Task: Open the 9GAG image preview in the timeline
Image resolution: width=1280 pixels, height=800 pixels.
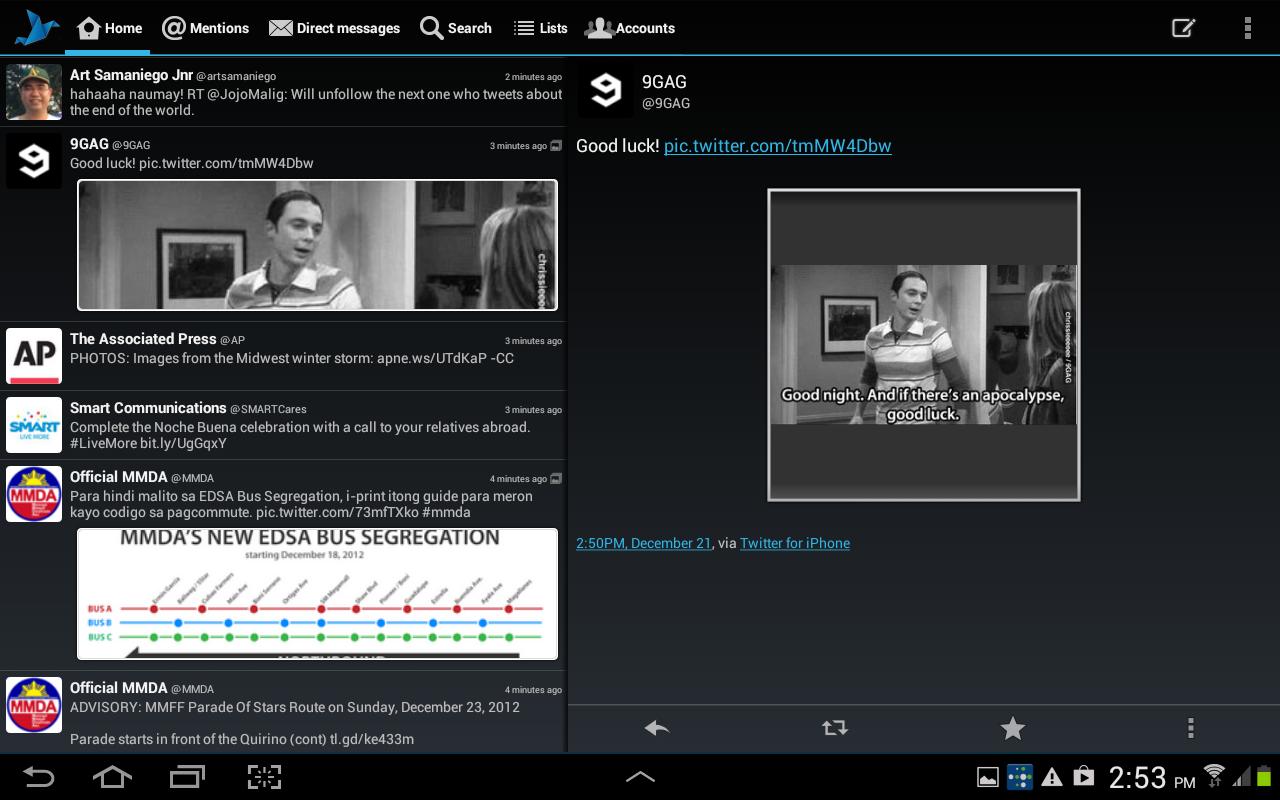Action: point(318,245)
